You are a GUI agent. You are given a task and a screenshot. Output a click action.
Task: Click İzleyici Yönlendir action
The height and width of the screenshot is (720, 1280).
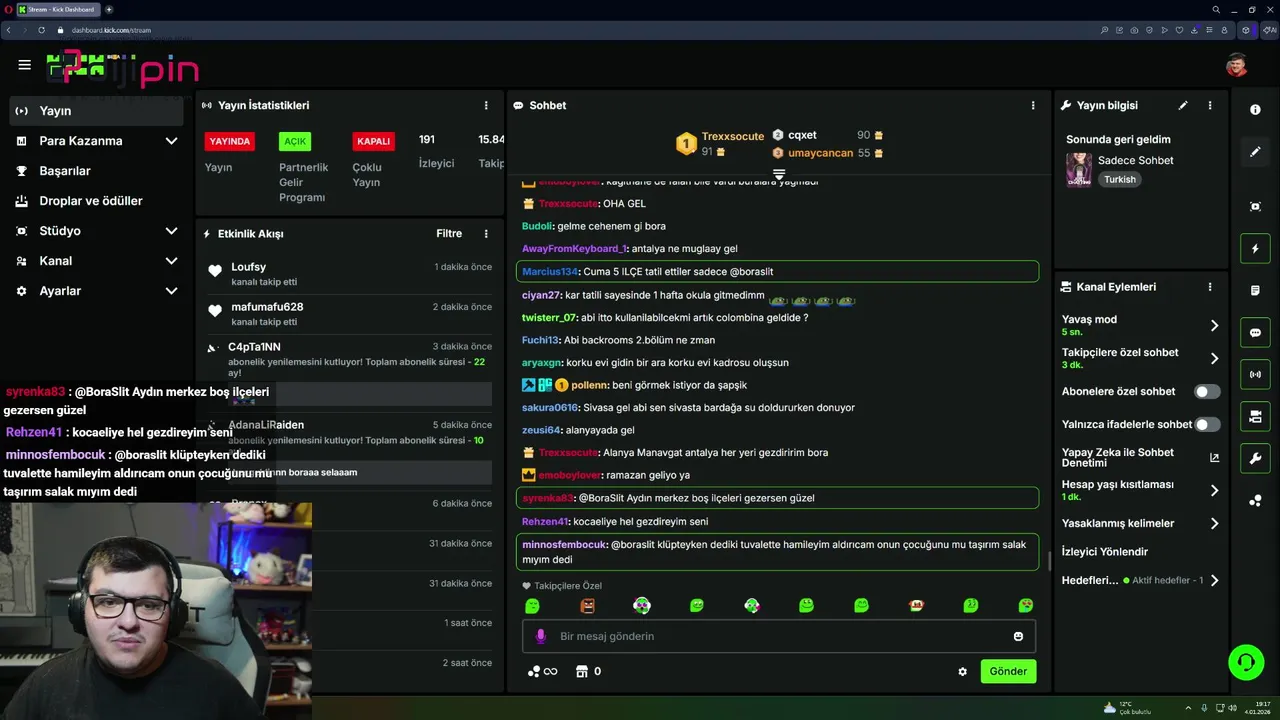[1105, 551]
